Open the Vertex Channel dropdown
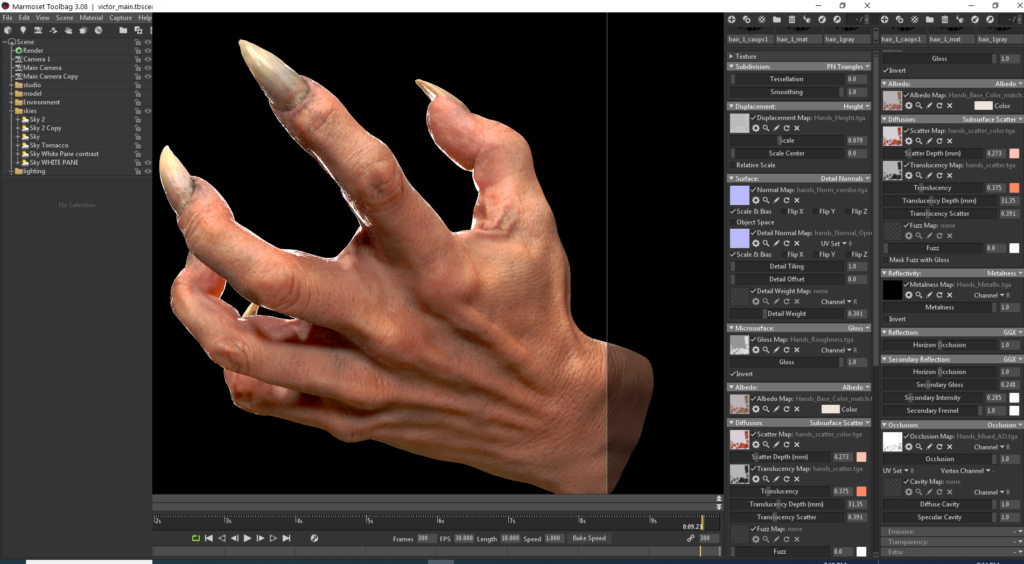The image size is (1024, 564). click(x=967, y=471)
